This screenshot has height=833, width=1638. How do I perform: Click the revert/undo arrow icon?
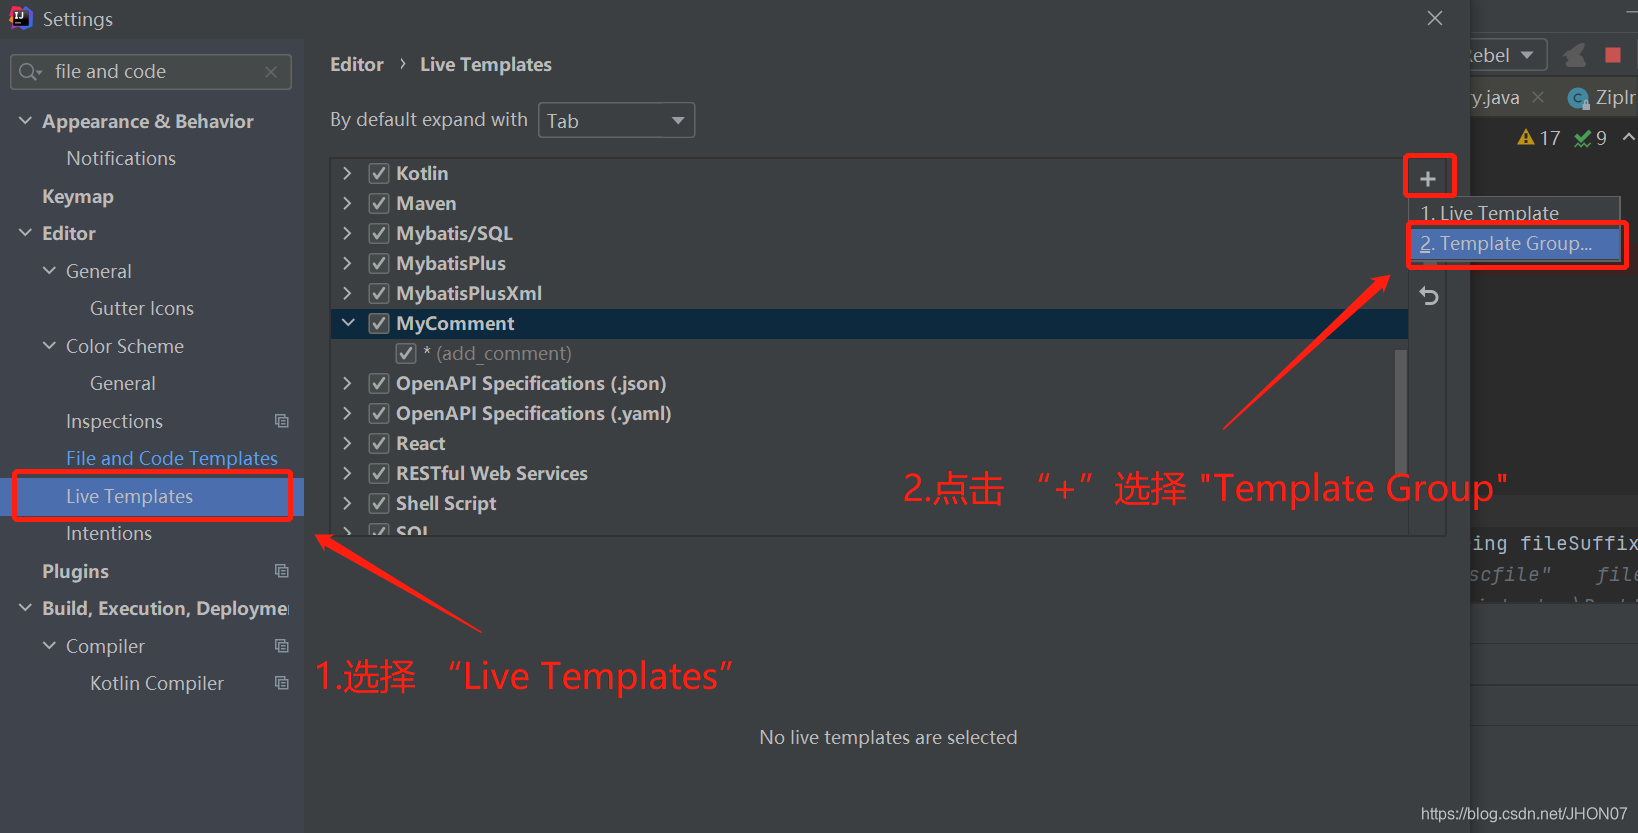[1429, 296]
